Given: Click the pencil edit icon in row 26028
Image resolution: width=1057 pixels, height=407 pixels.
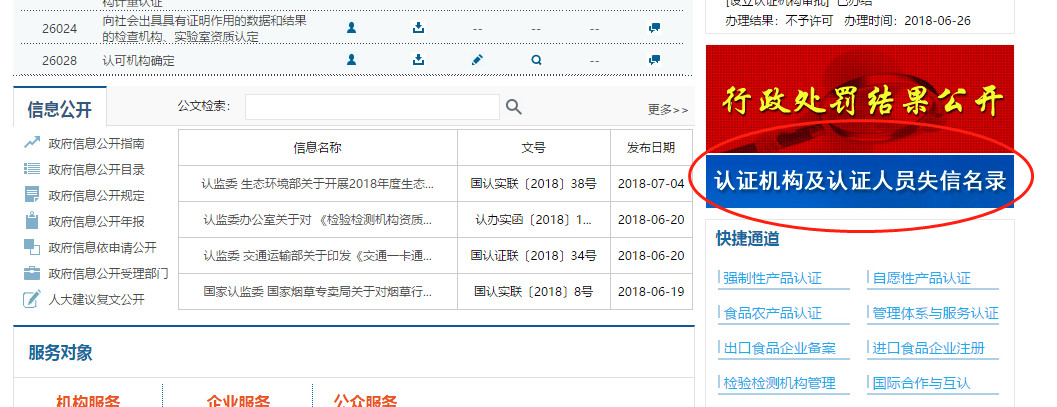Looking at the screenshot, I should click(x=477, y=60).
